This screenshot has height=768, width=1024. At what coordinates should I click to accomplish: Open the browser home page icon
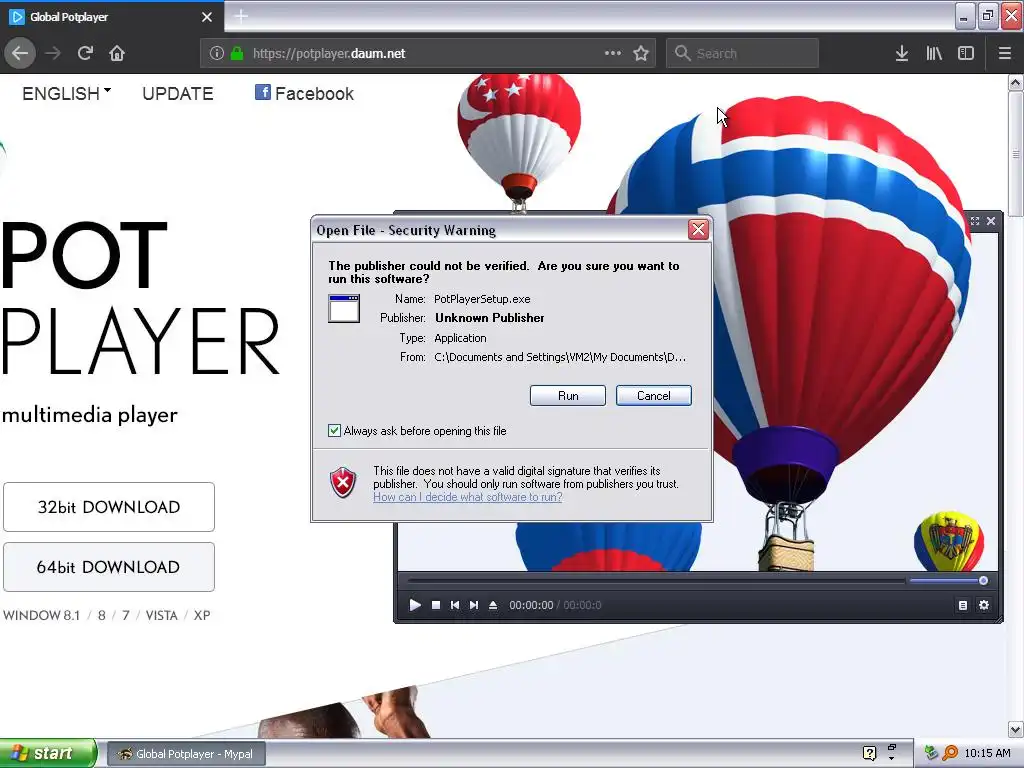(x=117, y=53)
